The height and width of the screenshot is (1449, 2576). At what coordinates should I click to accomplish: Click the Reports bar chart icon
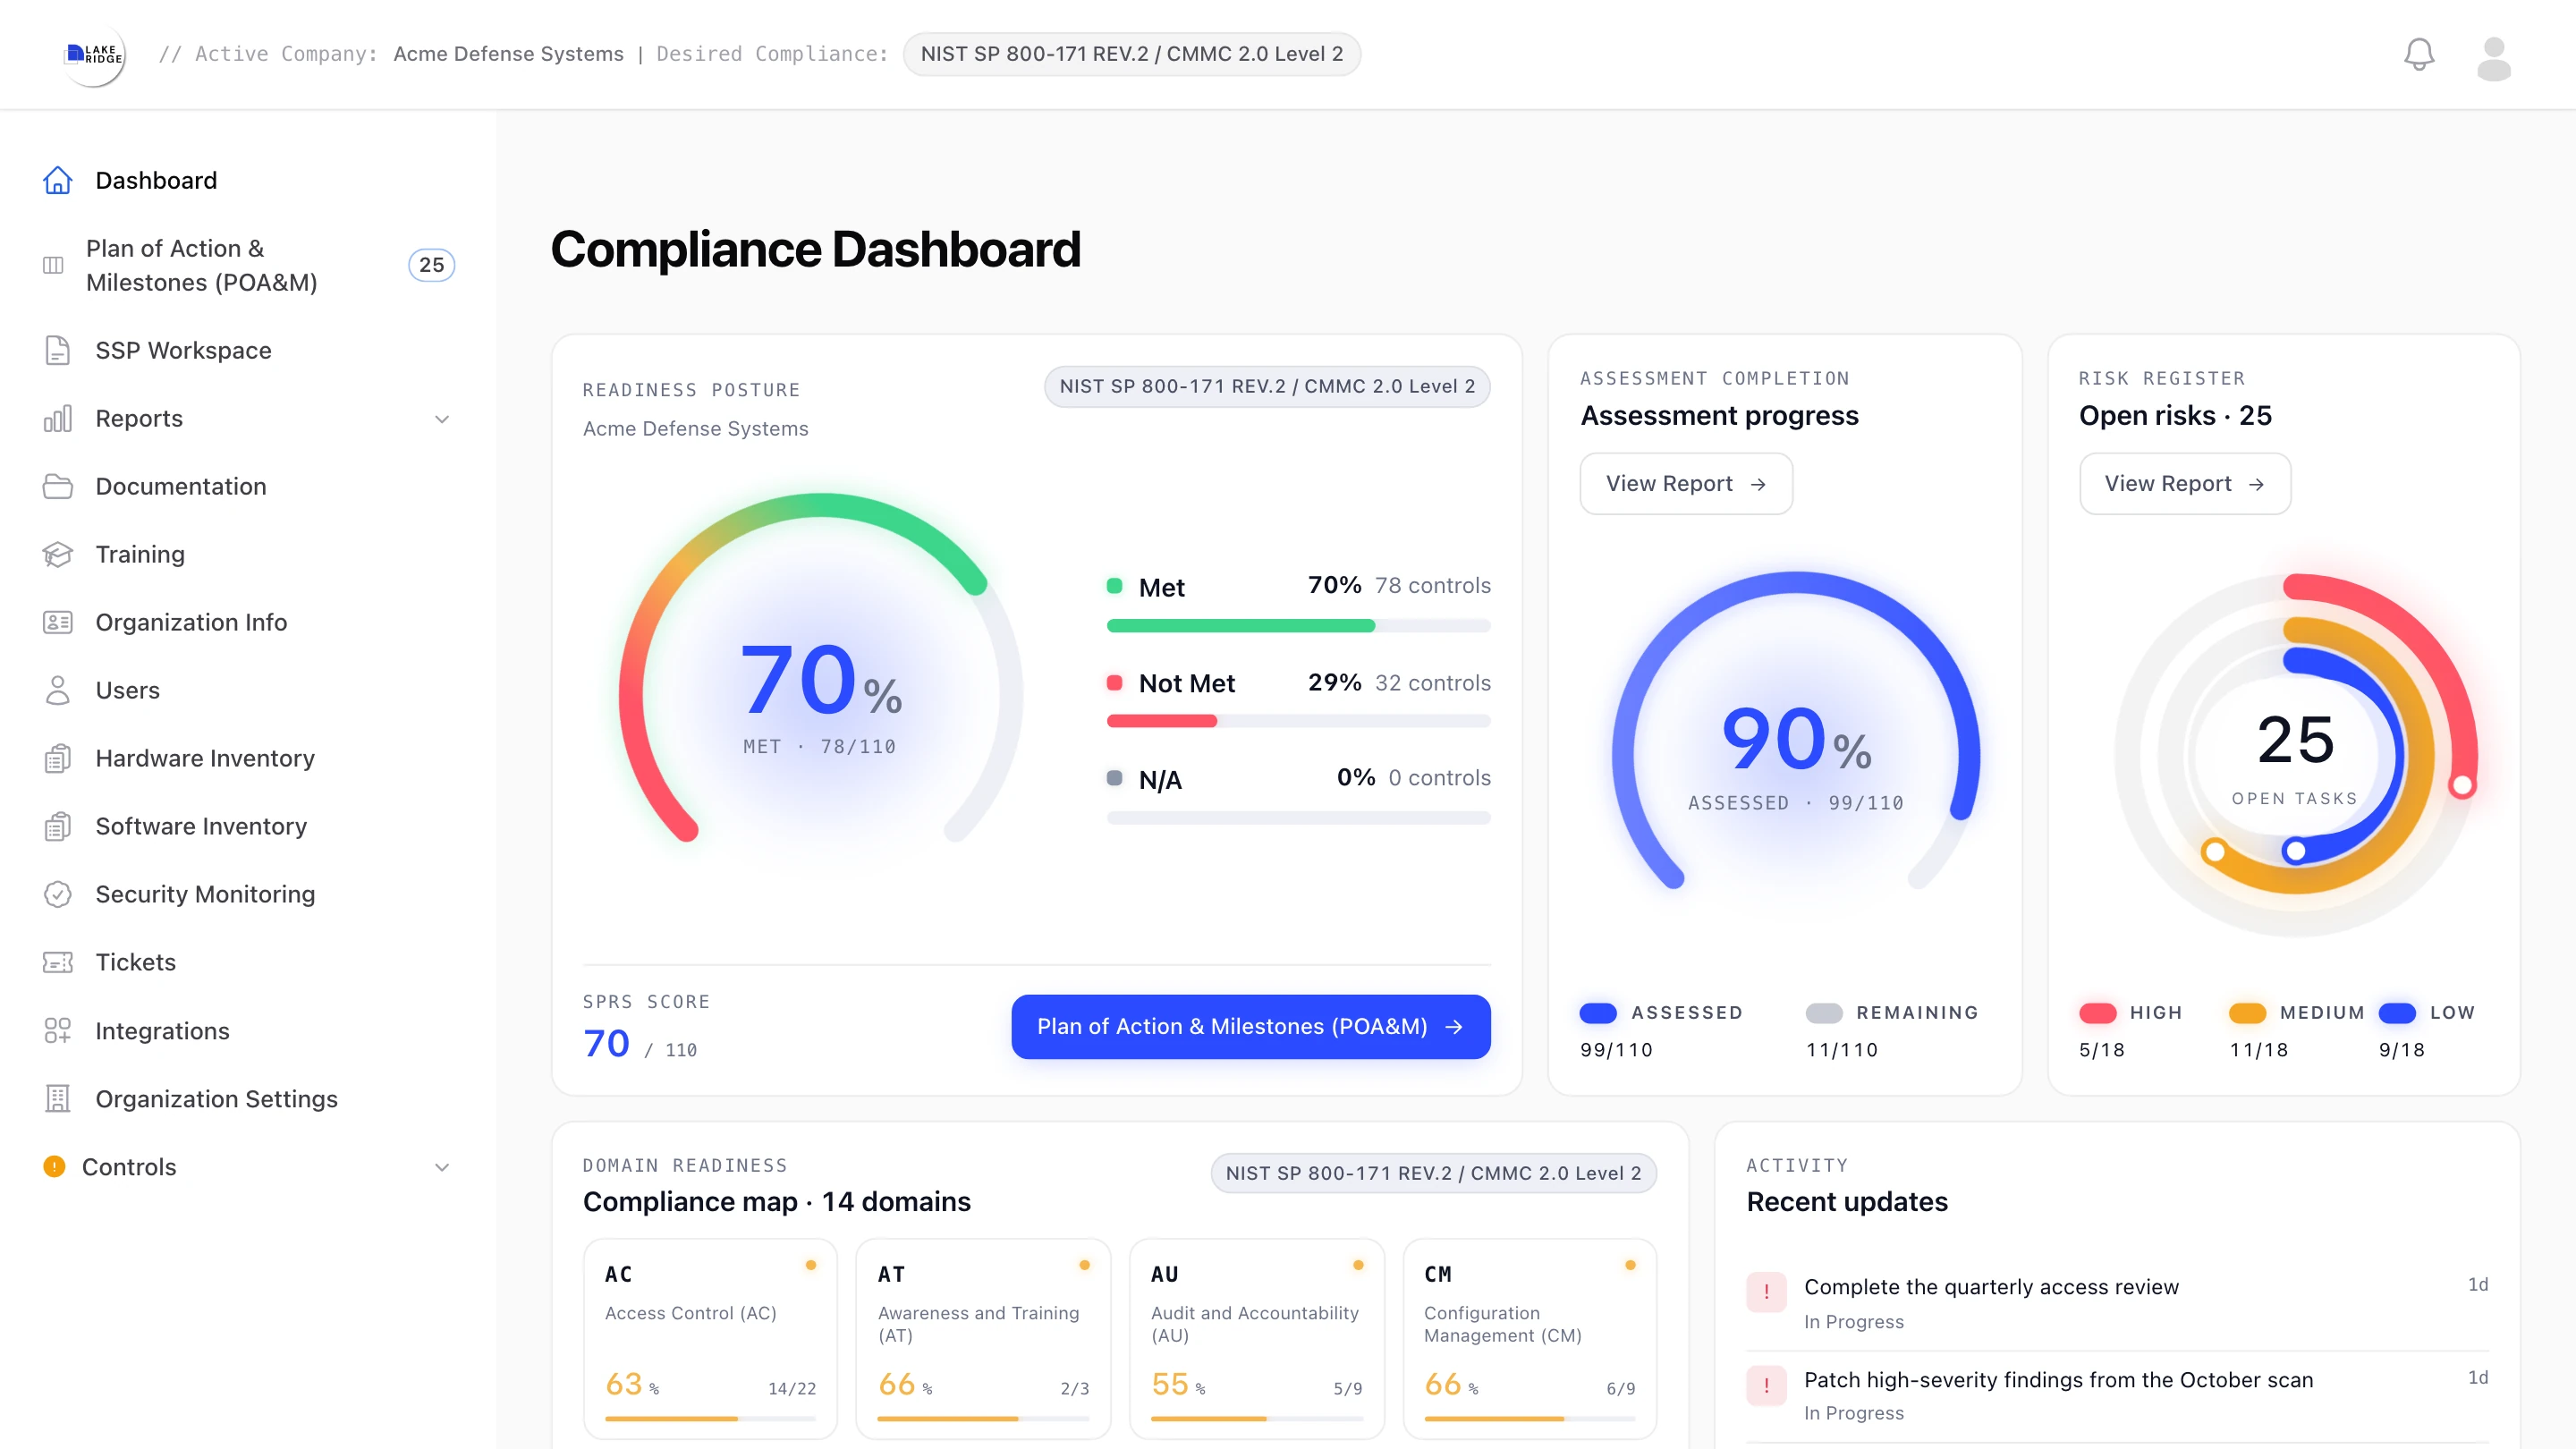click(x=57, y=418)
